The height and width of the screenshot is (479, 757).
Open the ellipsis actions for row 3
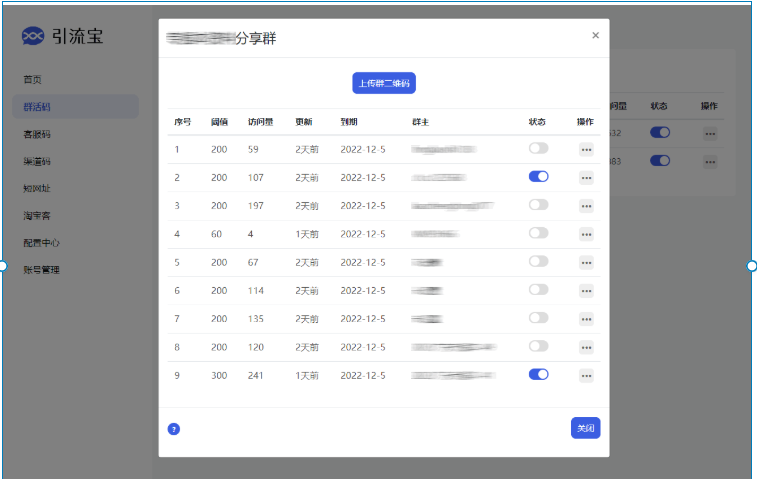pyautogui.click(x=586, y=206)
